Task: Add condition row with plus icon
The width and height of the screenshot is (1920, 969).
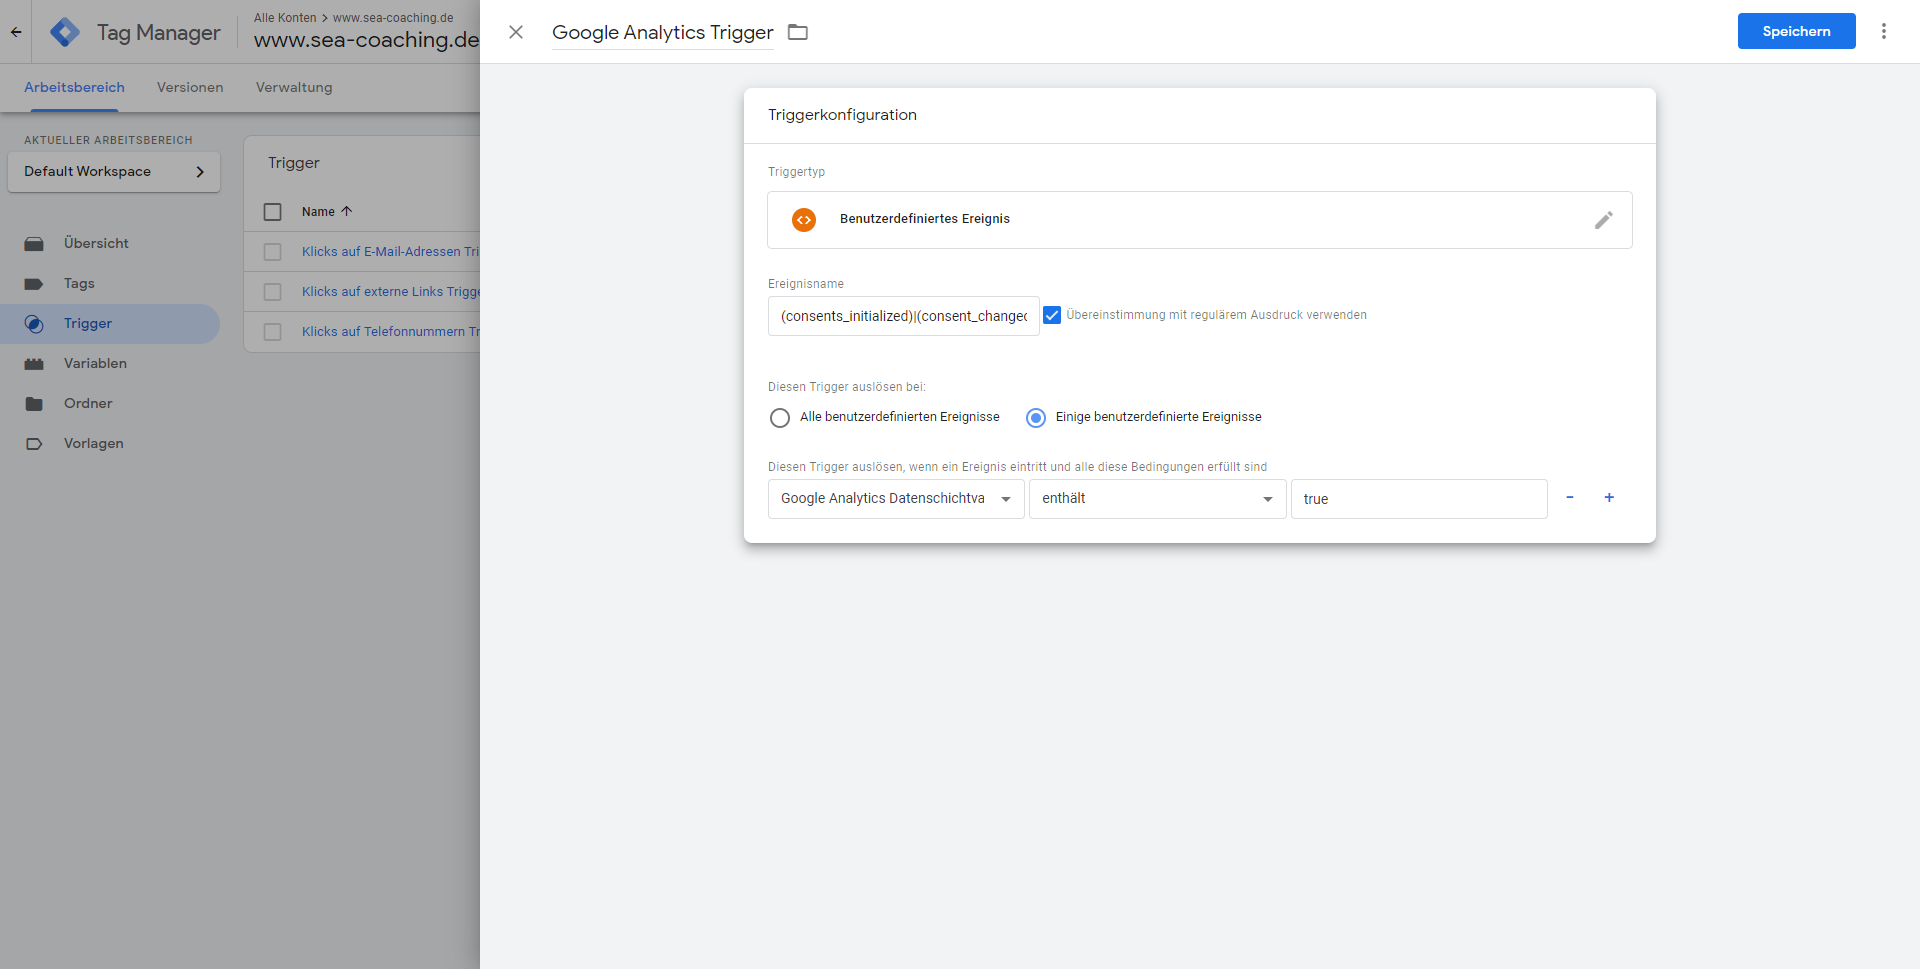Action: coord(1609,498)
